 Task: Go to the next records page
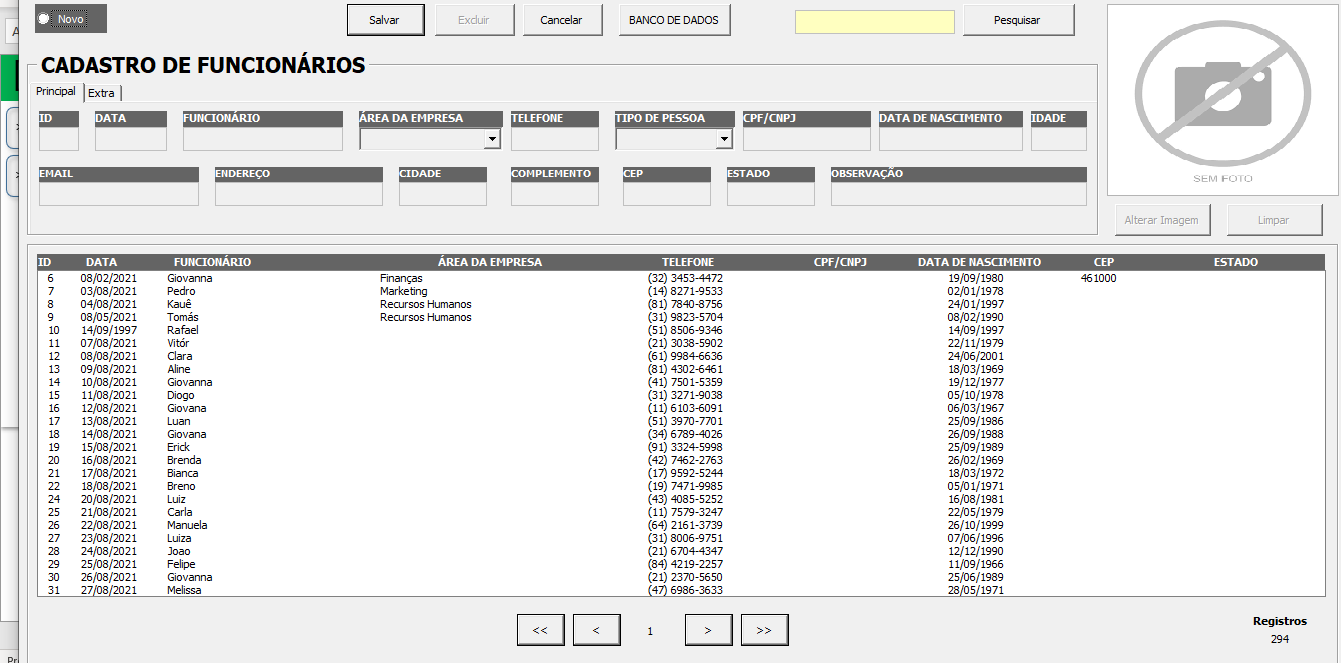click(708, 630)
